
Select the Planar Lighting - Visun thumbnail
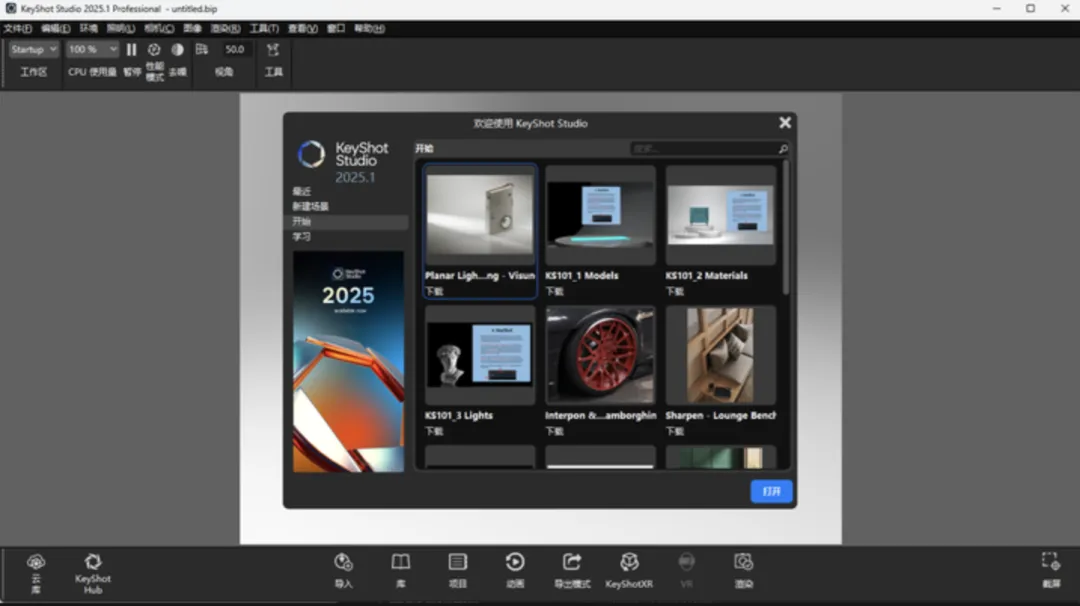click(x=479, y=215)
